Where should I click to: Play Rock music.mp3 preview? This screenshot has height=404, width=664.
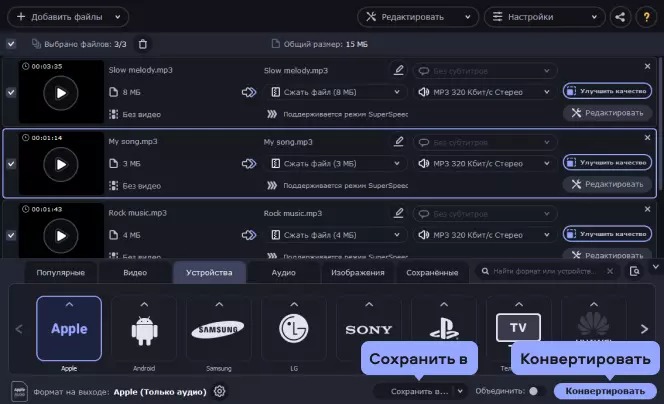coord(61,235)
